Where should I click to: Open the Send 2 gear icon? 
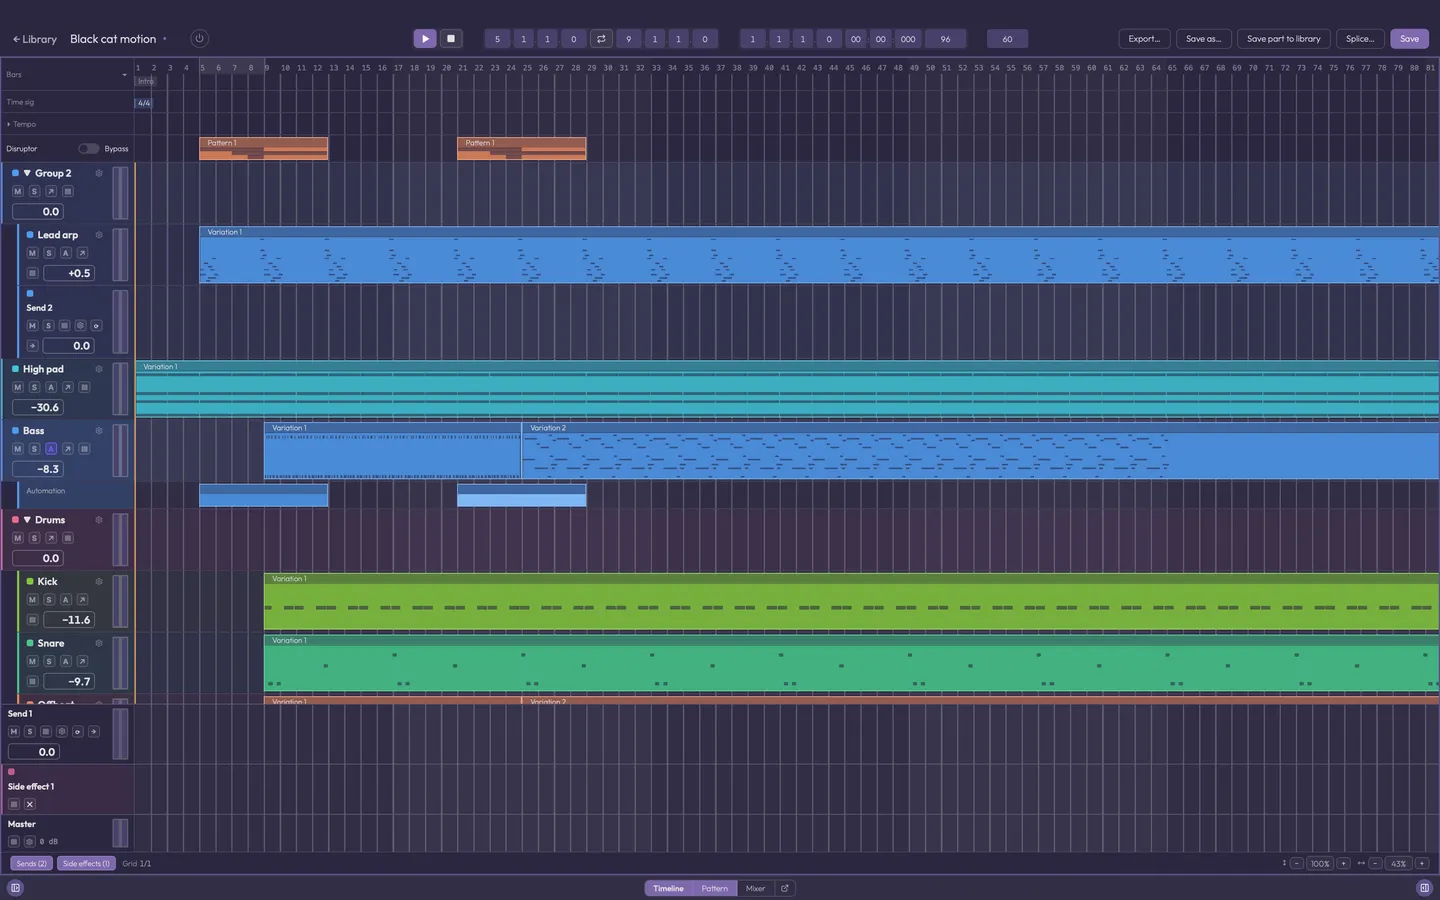(x=80, y=326)
